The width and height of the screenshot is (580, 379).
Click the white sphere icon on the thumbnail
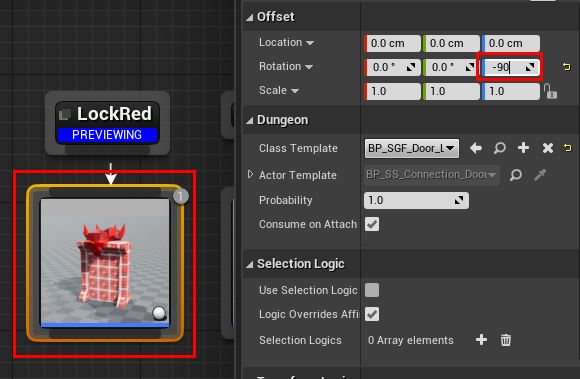click(159, 313)
